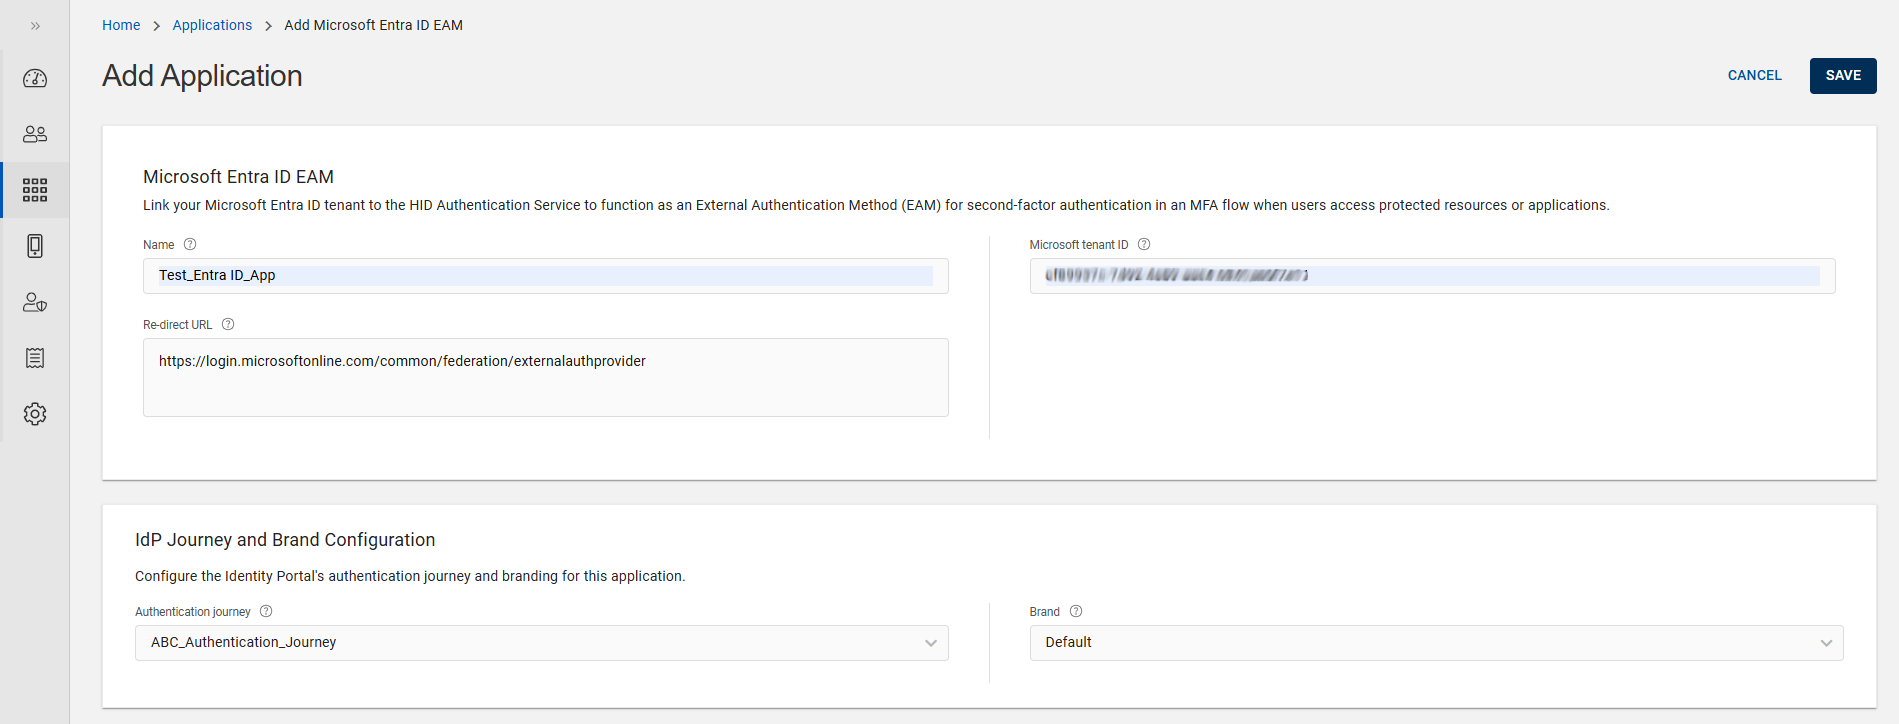Go to Applications breadcrumb link

click(212, 25)
